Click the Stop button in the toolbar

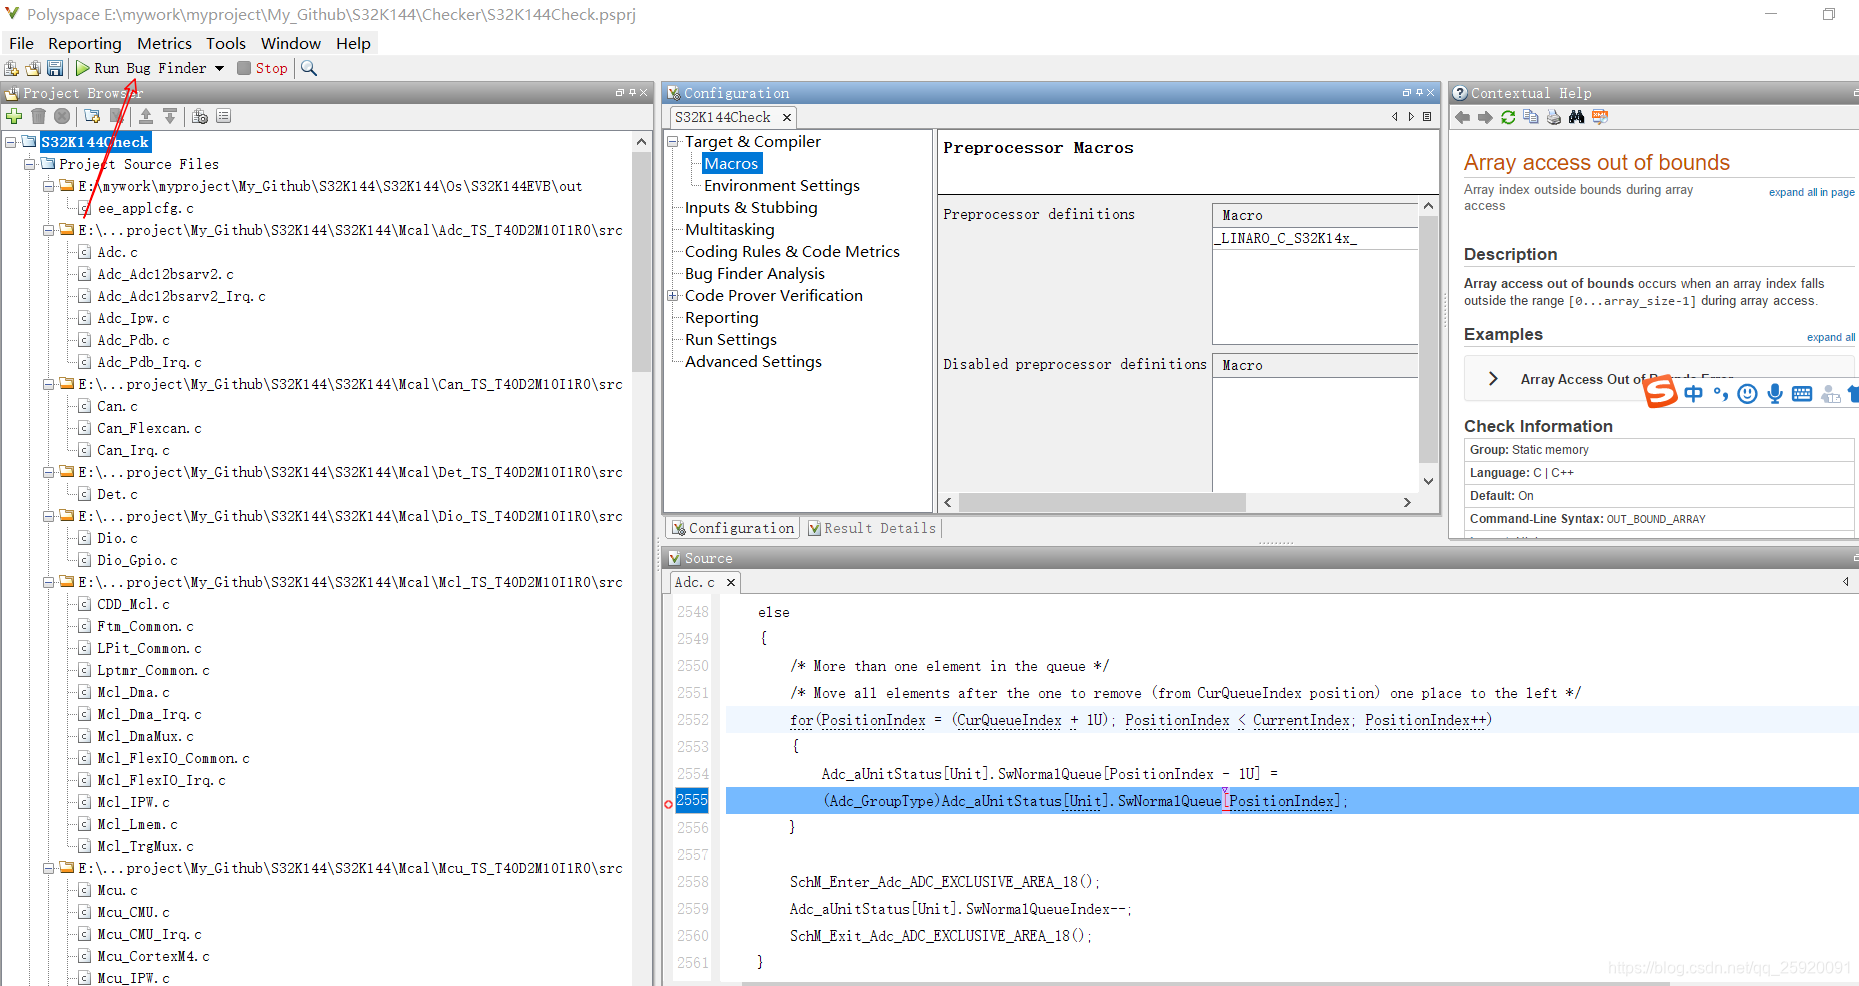click(x=262, y=68)
